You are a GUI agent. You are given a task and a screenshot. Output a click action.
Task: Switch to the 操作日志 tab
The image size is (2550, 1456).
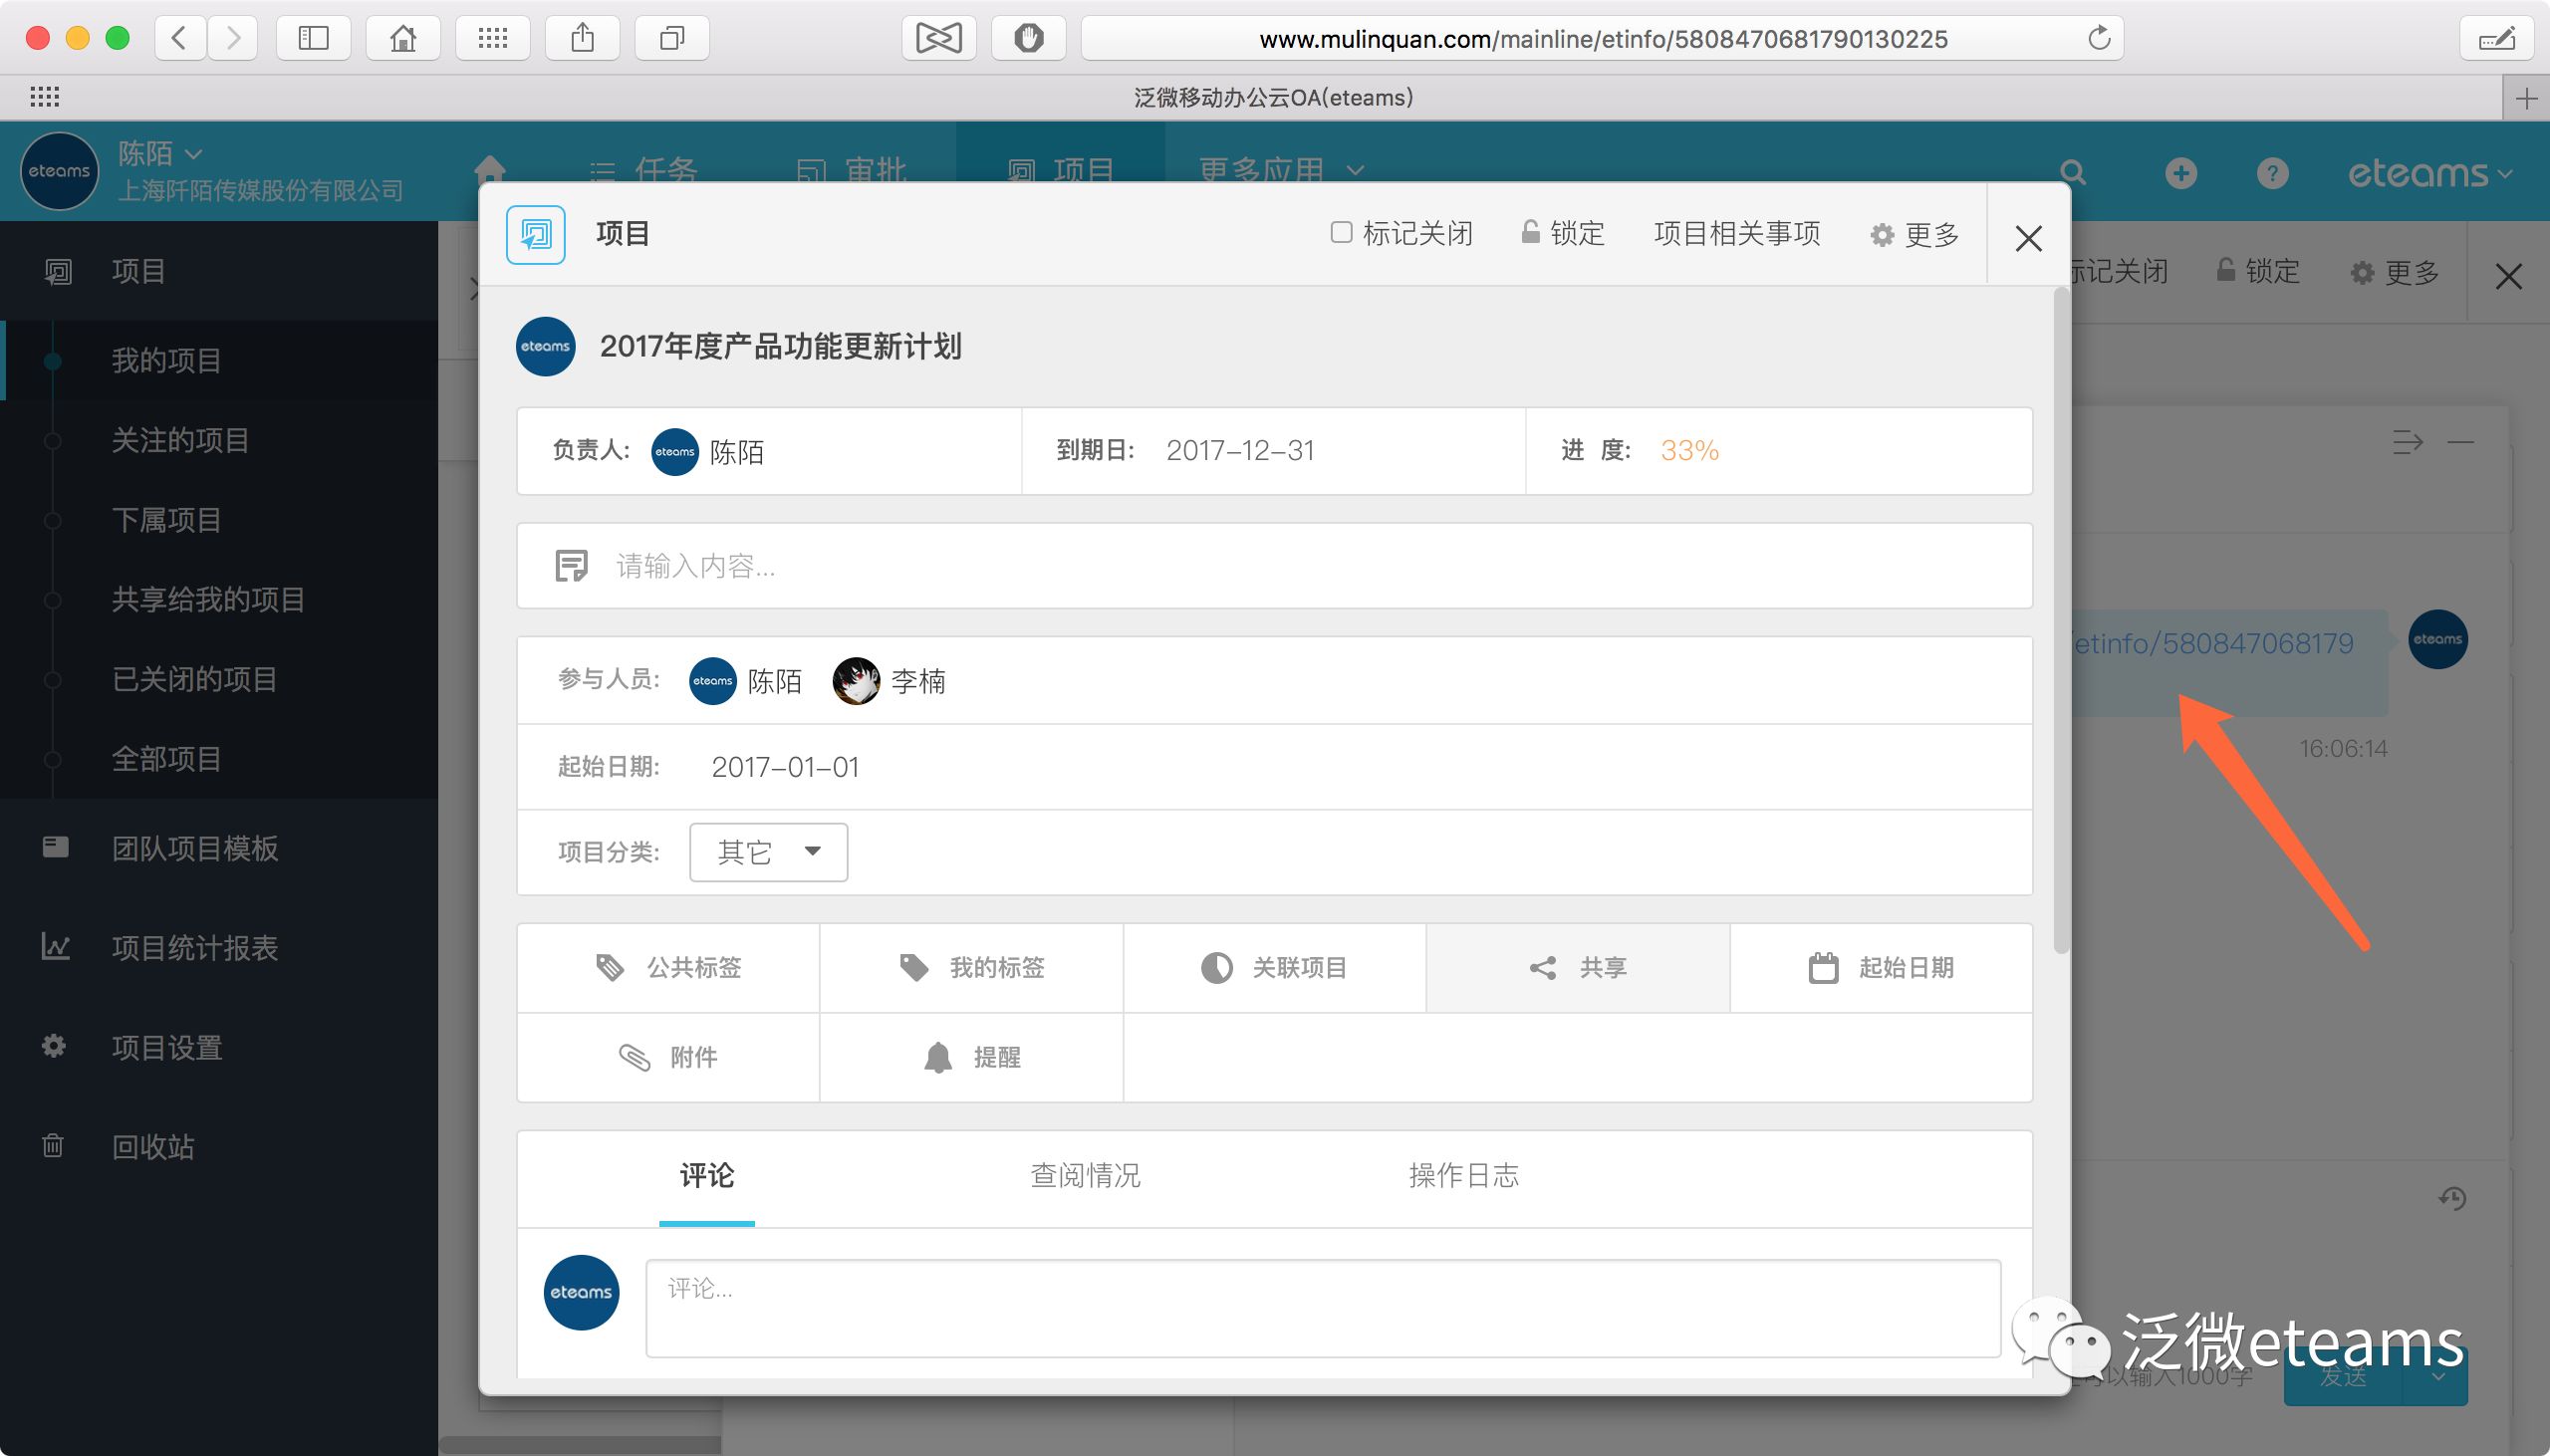(x=1463, y=1175)
